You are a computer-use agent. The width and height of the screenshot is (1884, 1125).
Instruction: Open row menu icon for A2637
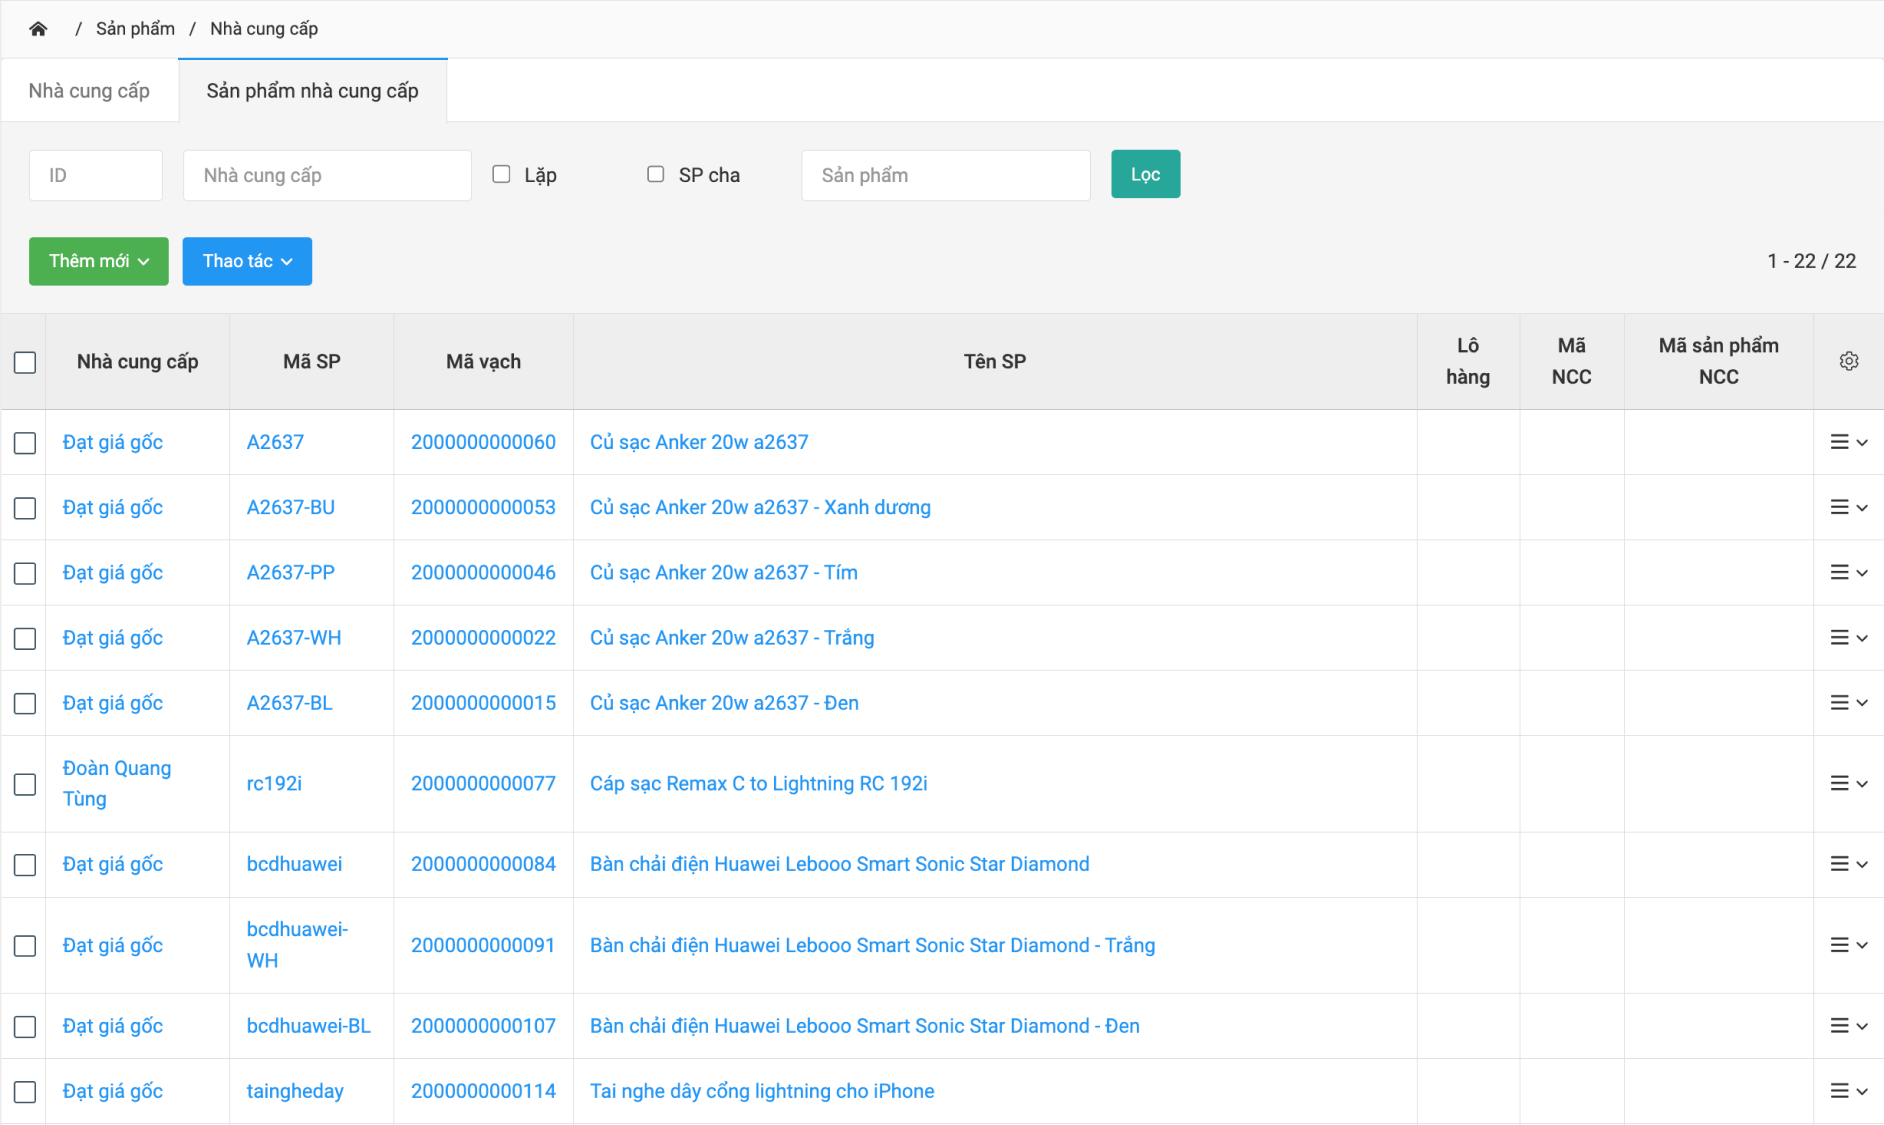pos(1848,442)
